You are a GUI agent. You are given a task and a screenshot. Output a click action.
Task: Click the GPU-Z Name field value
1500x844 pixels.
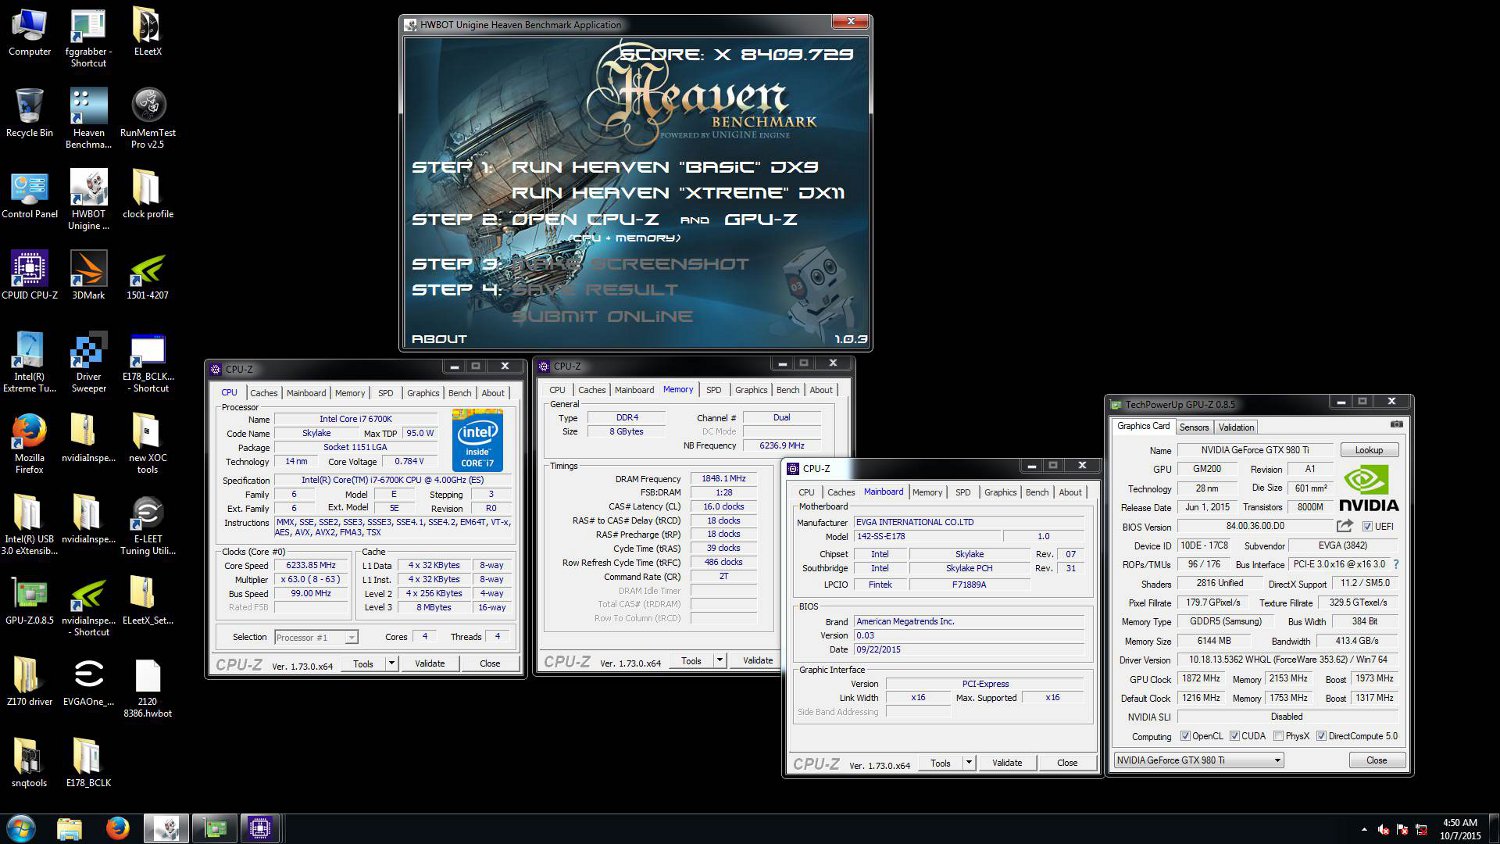[1255, 450]
